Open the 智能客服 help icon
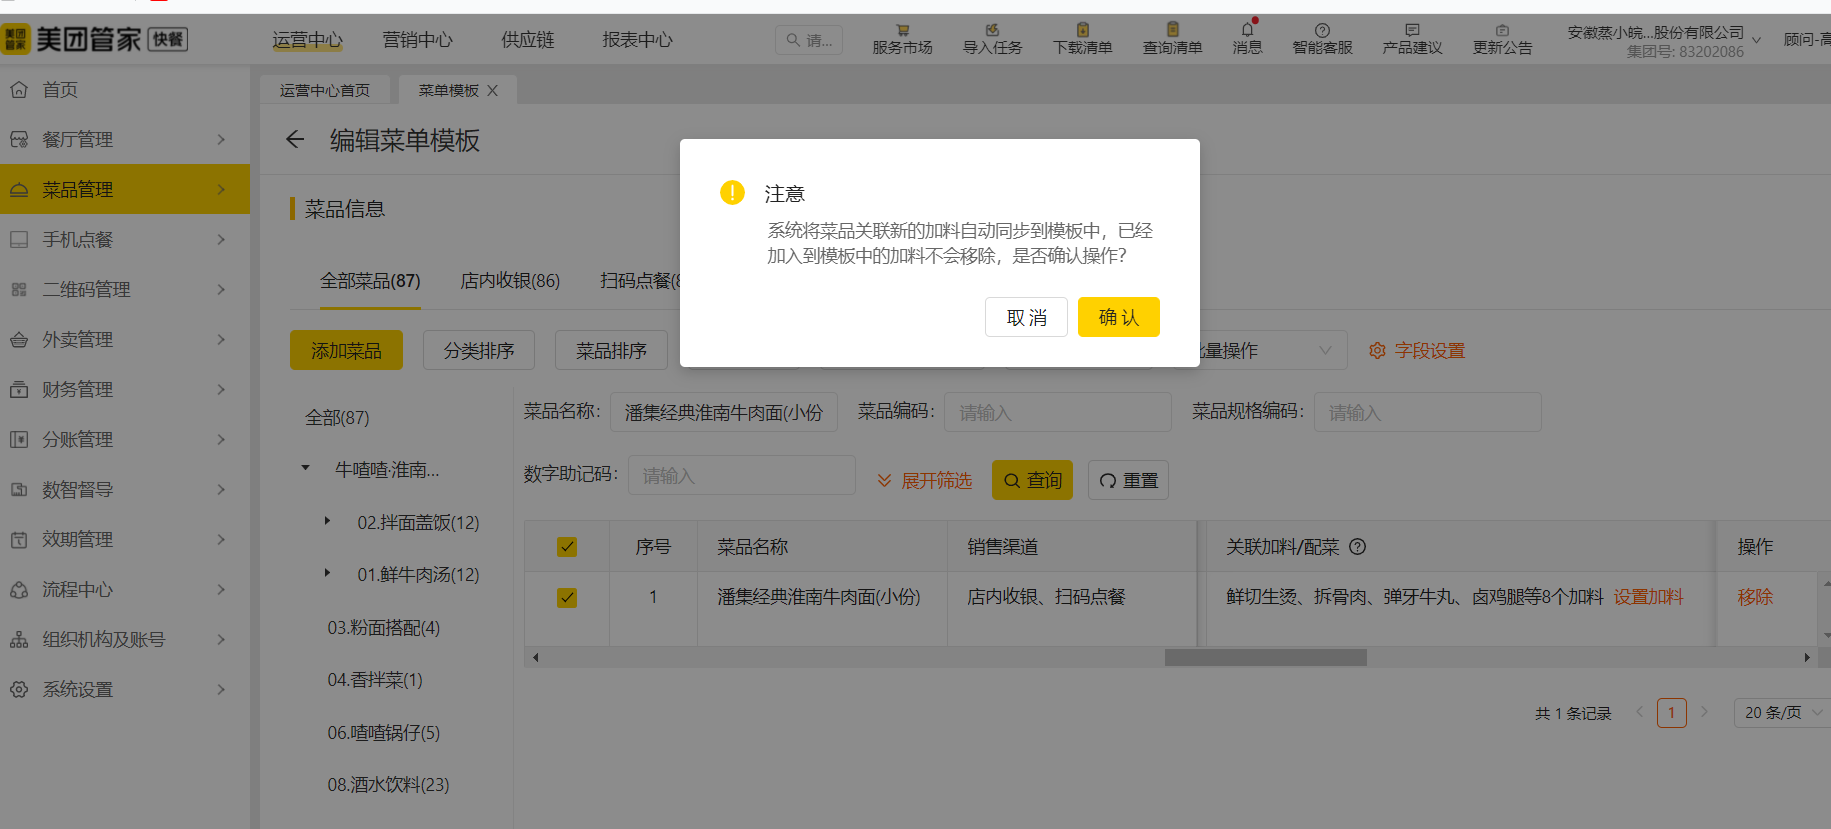The width and height of the screenshot is (1831, 829). pos(1322,31)
